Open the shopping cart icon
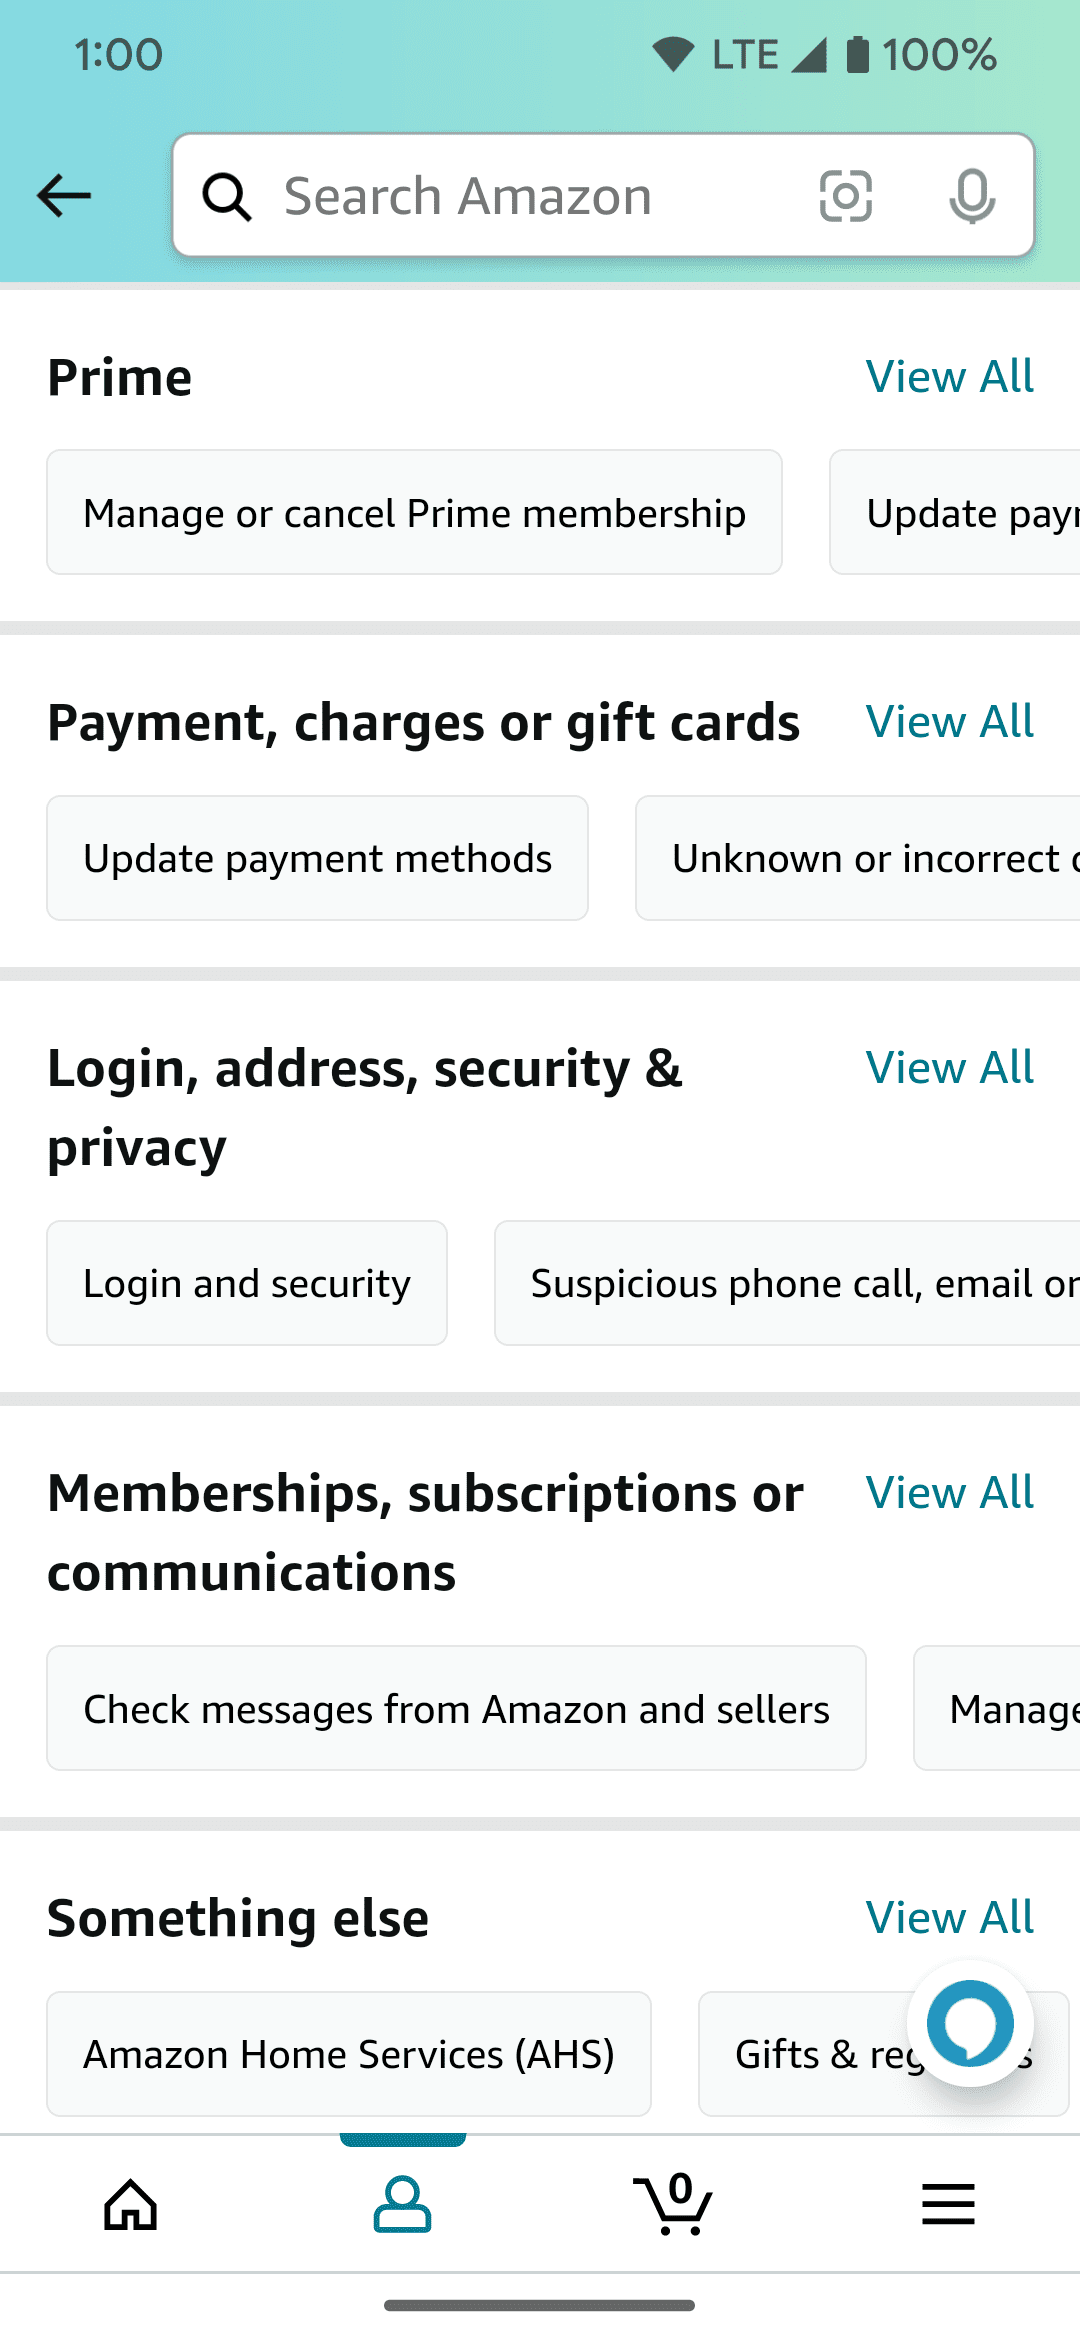The width and height of the screenshot is (1080, 2340). pos(674,2204)
